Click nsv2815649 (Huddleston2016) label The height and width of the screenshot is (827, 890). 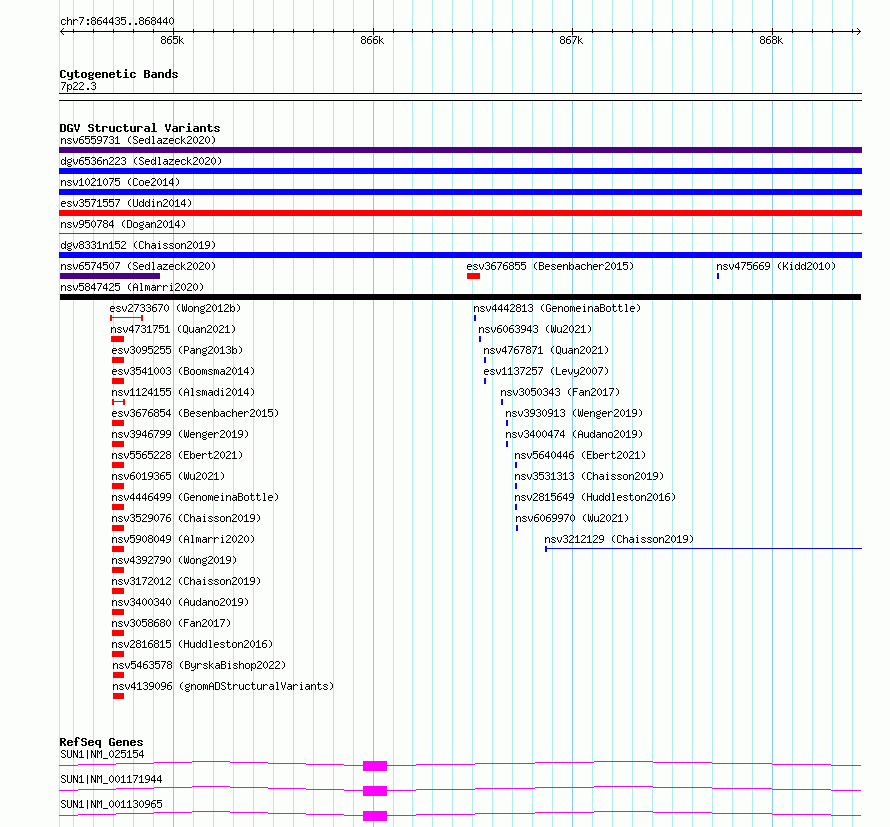595,497
